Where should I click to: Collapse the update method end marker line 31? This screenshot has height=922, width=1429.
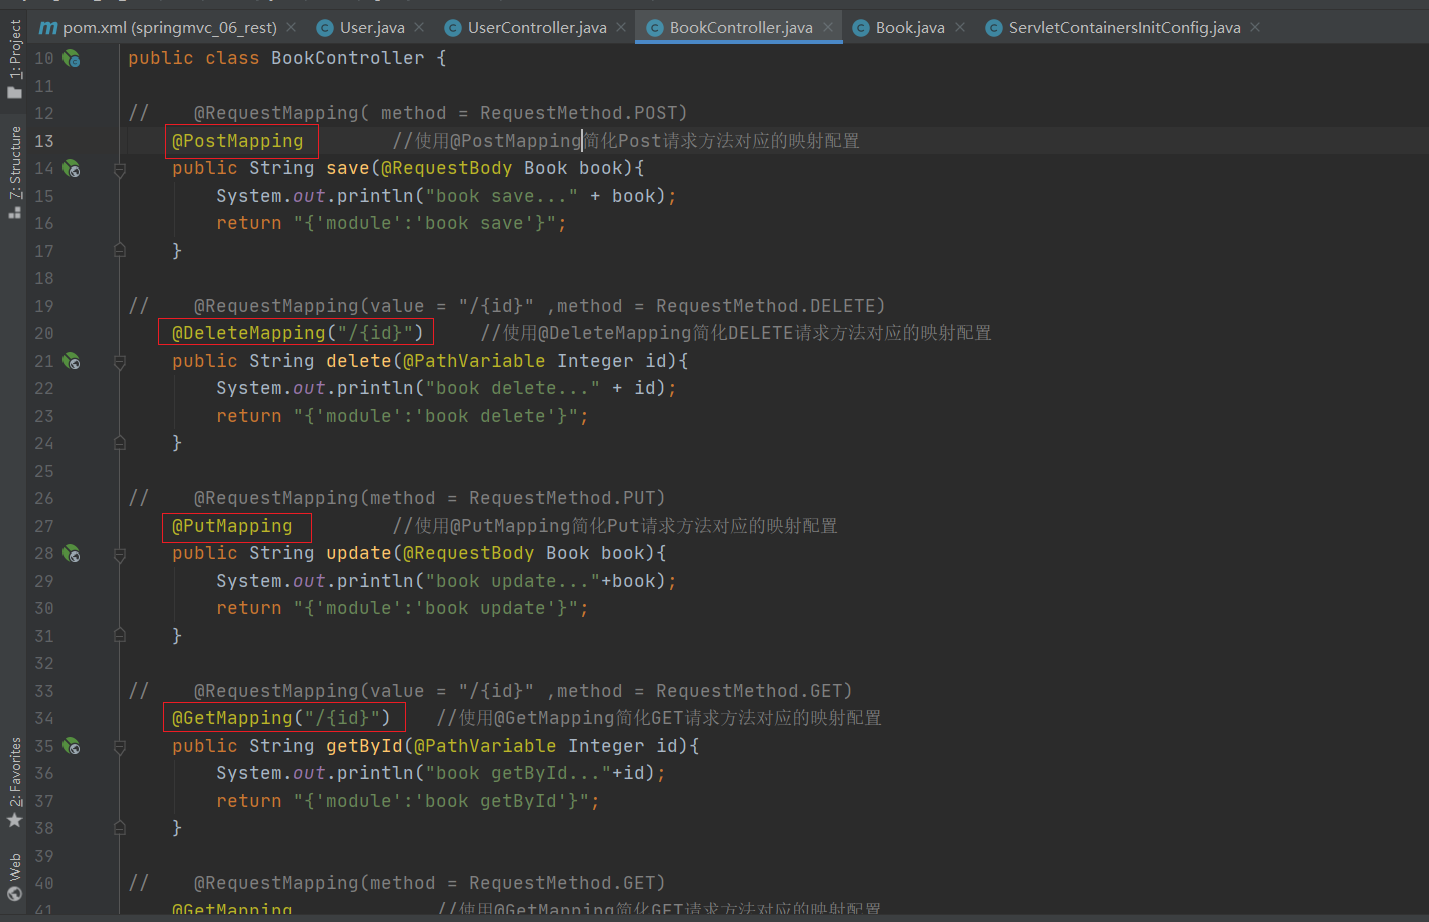pos(120,635)
